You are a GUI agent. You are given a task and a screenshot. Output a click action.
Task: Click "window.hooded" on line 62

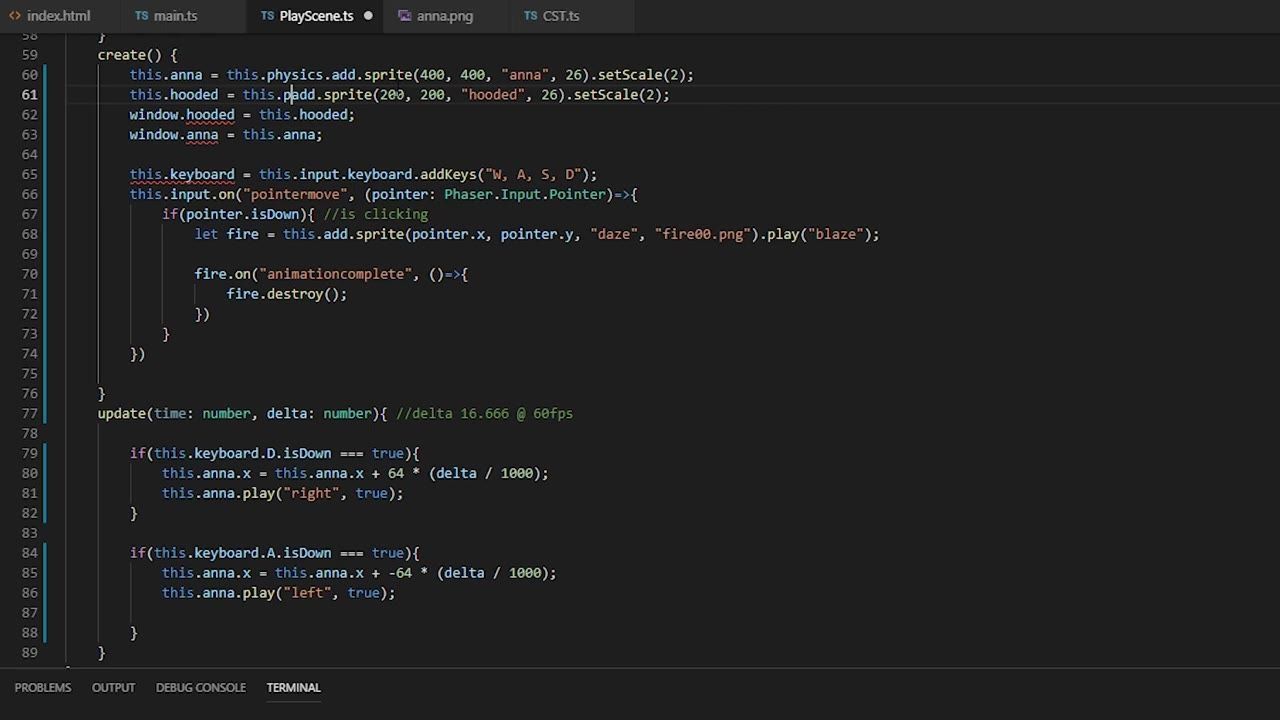[182, 115]
